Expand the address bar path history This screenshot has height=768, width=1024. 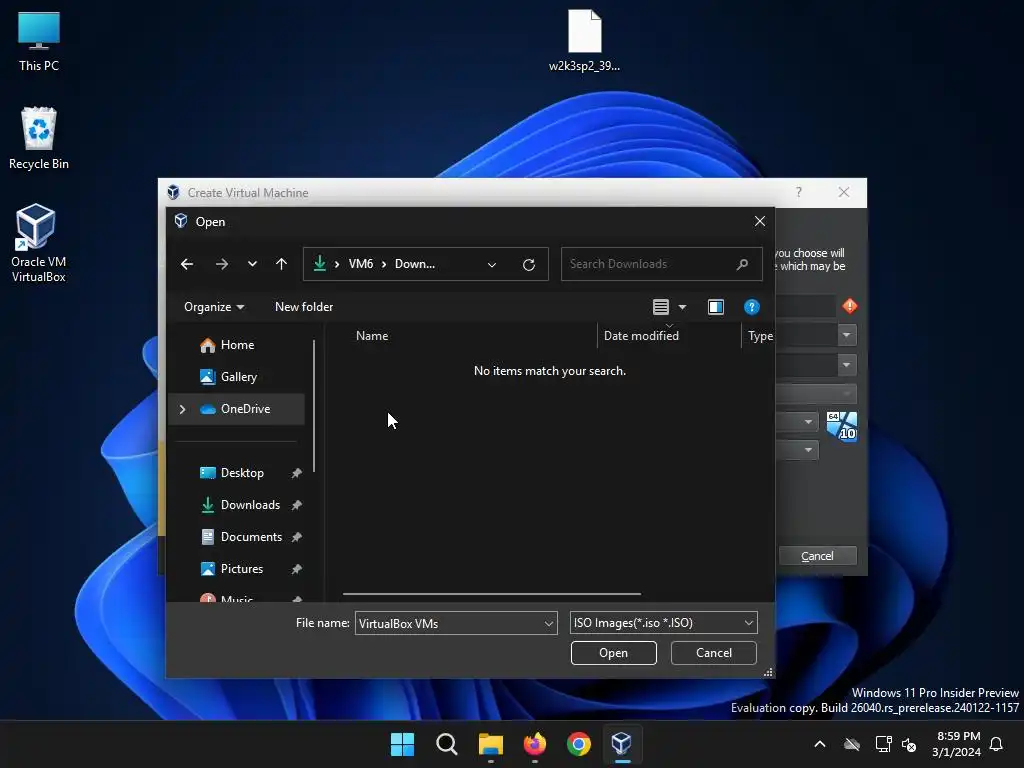pos(492,264)
